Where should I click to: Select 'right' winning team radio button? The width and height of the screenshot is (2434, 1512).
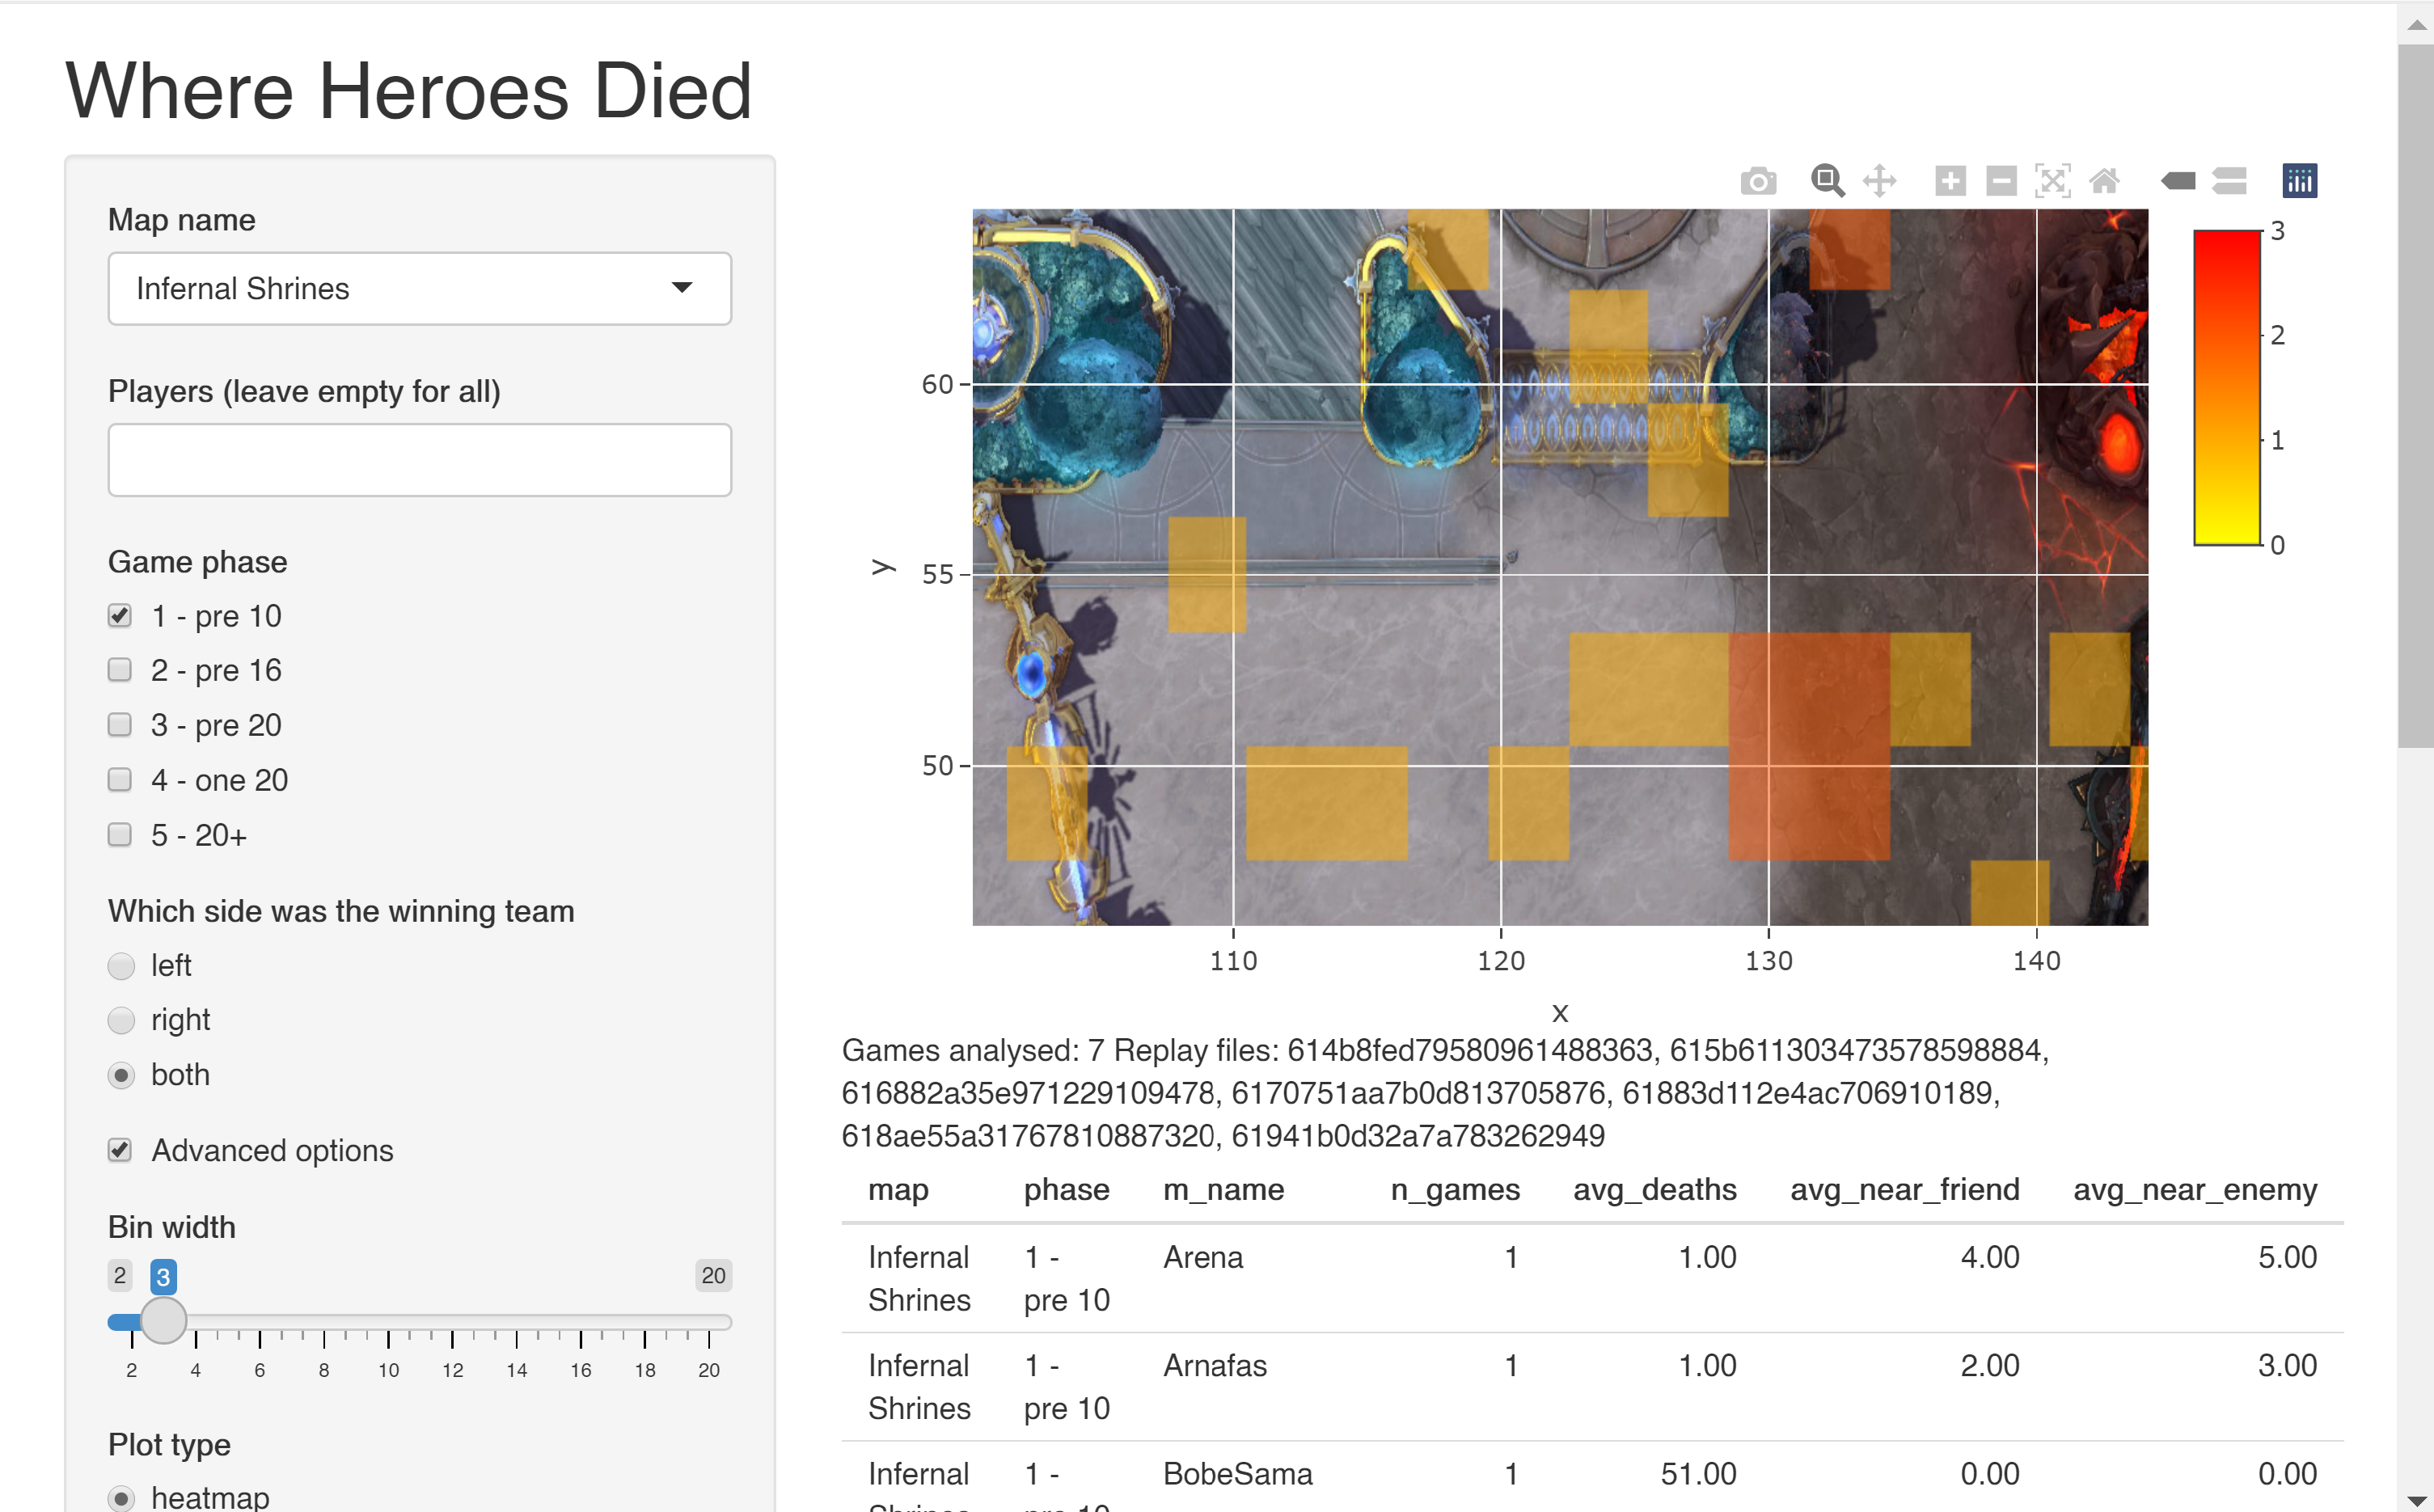pyautogui.click(x=121, y=1019)
